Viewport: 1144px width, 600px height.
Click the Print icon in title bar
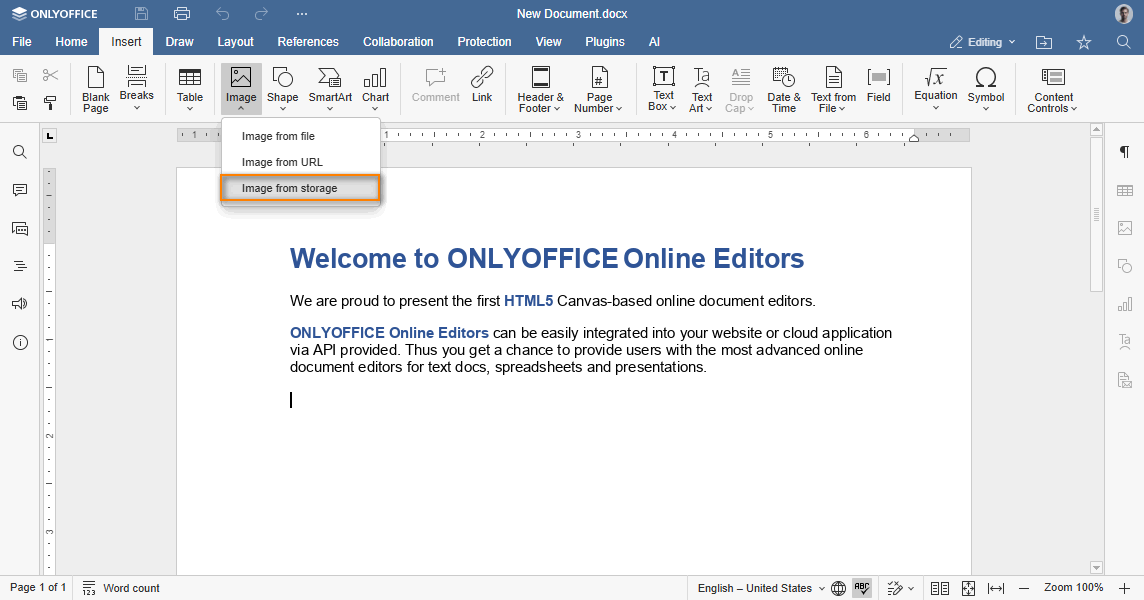[182, 14]
